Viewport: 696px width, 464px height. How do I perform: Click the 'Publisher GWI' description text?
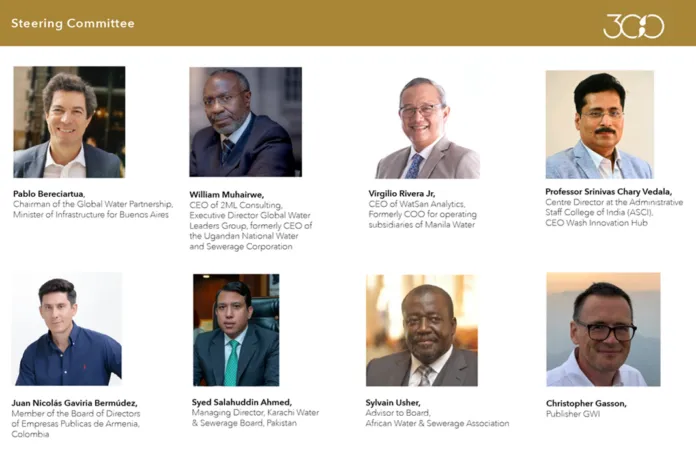573,414
